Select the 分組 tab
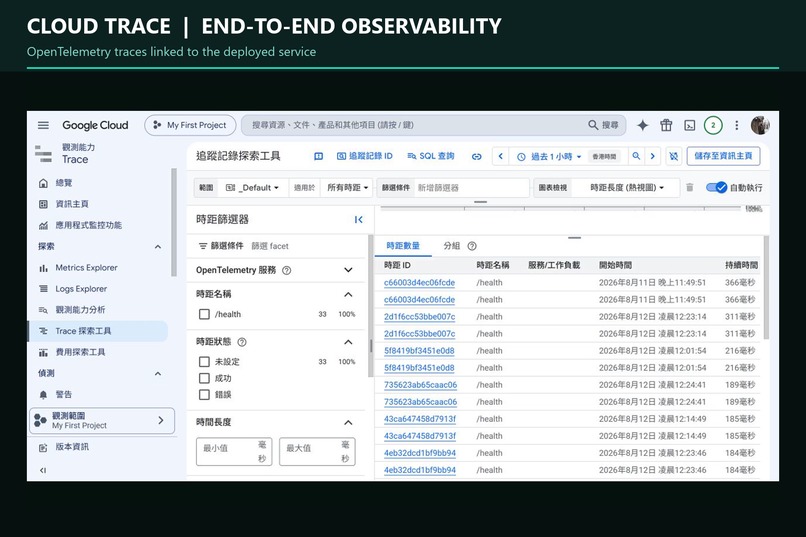806x537 pixels. click(x=451, y=246)
